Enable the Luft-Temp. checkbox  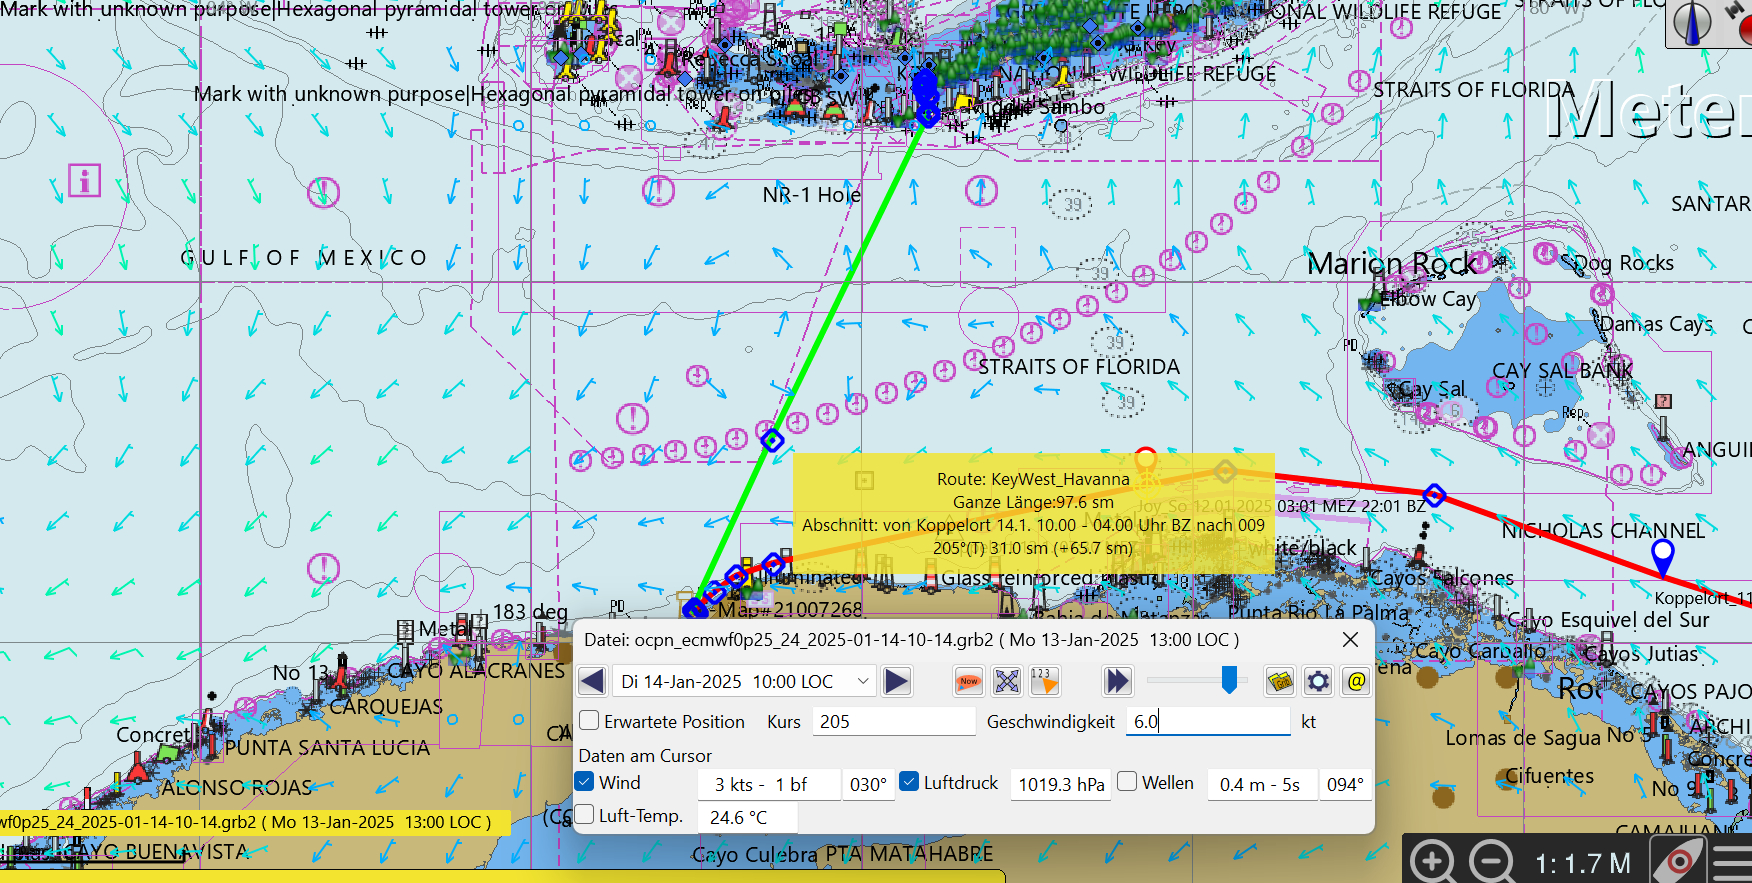[x=585, y=814]
